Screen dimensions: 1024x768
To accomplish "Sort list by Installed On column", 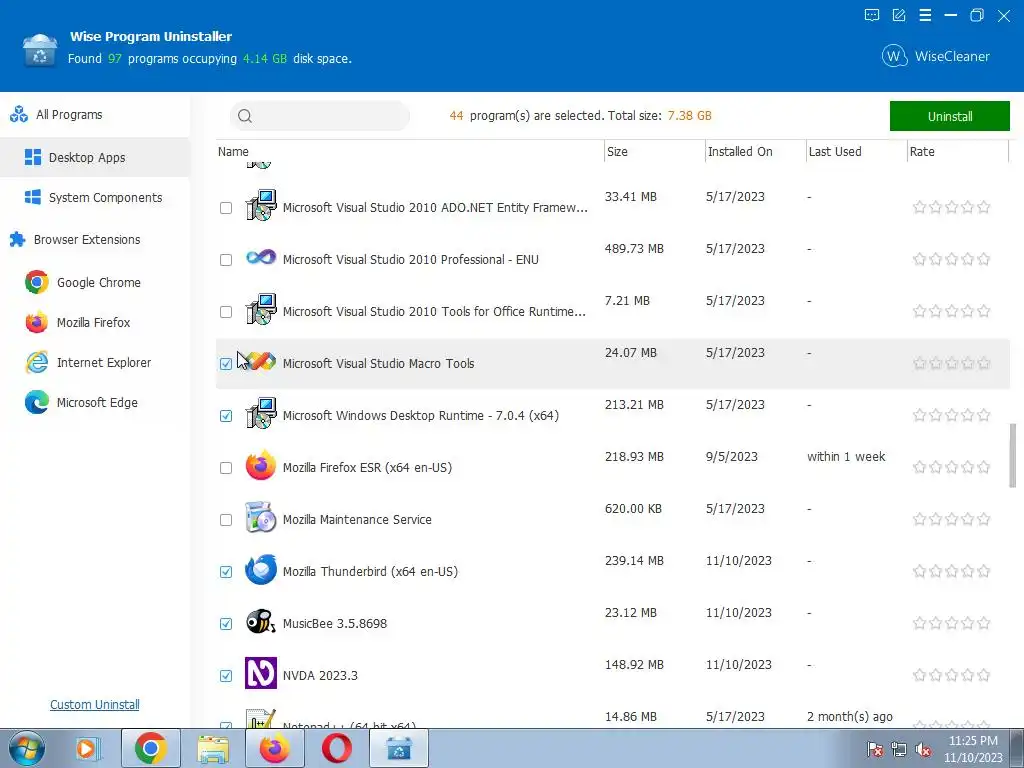I will (740, 152).
